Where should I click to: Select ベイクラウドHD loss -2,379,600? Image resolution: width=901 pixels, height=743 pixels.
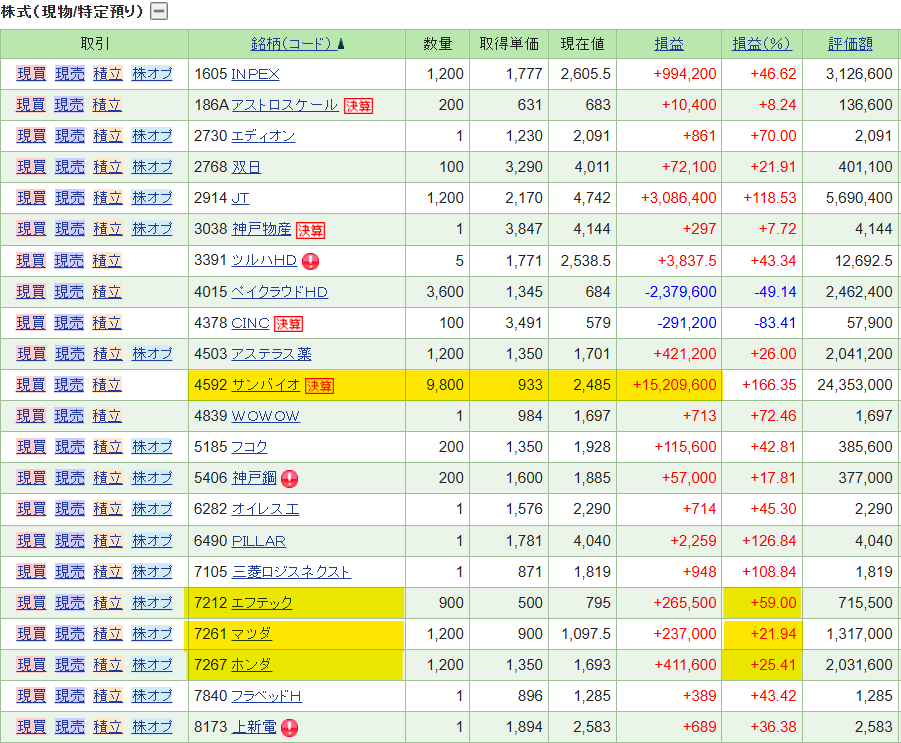click(x=680, y=292)
